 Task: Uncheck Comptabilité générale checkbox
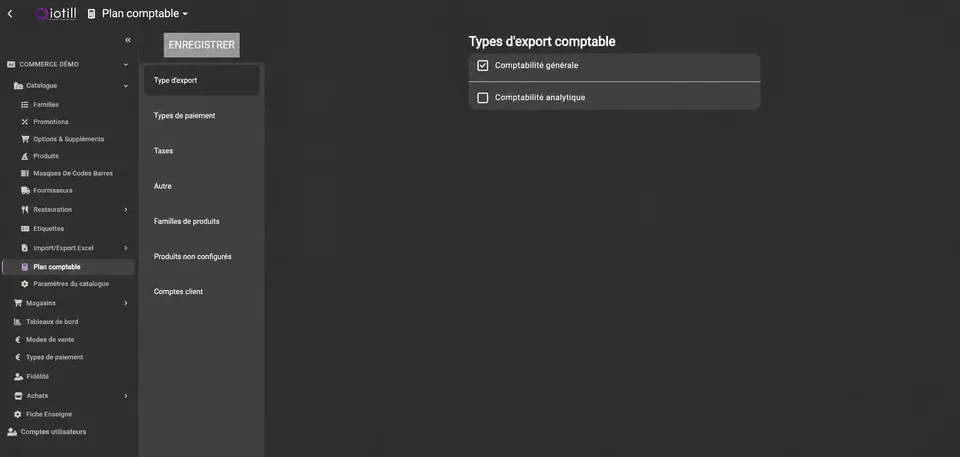point(482,66)
